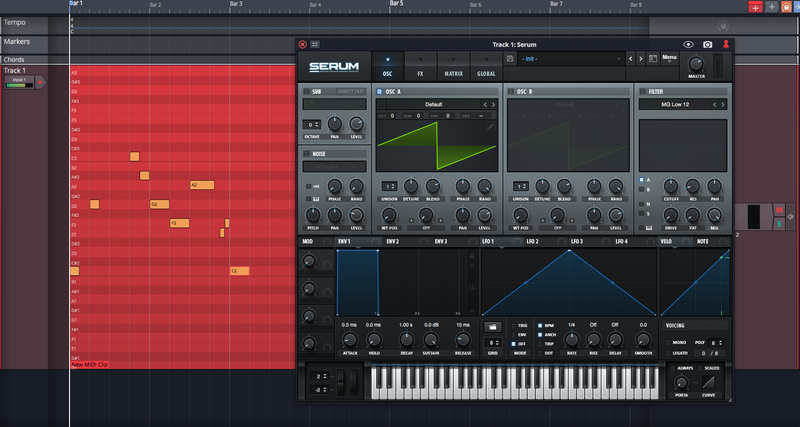Click the gray plus button in top bar

point(772,7)
